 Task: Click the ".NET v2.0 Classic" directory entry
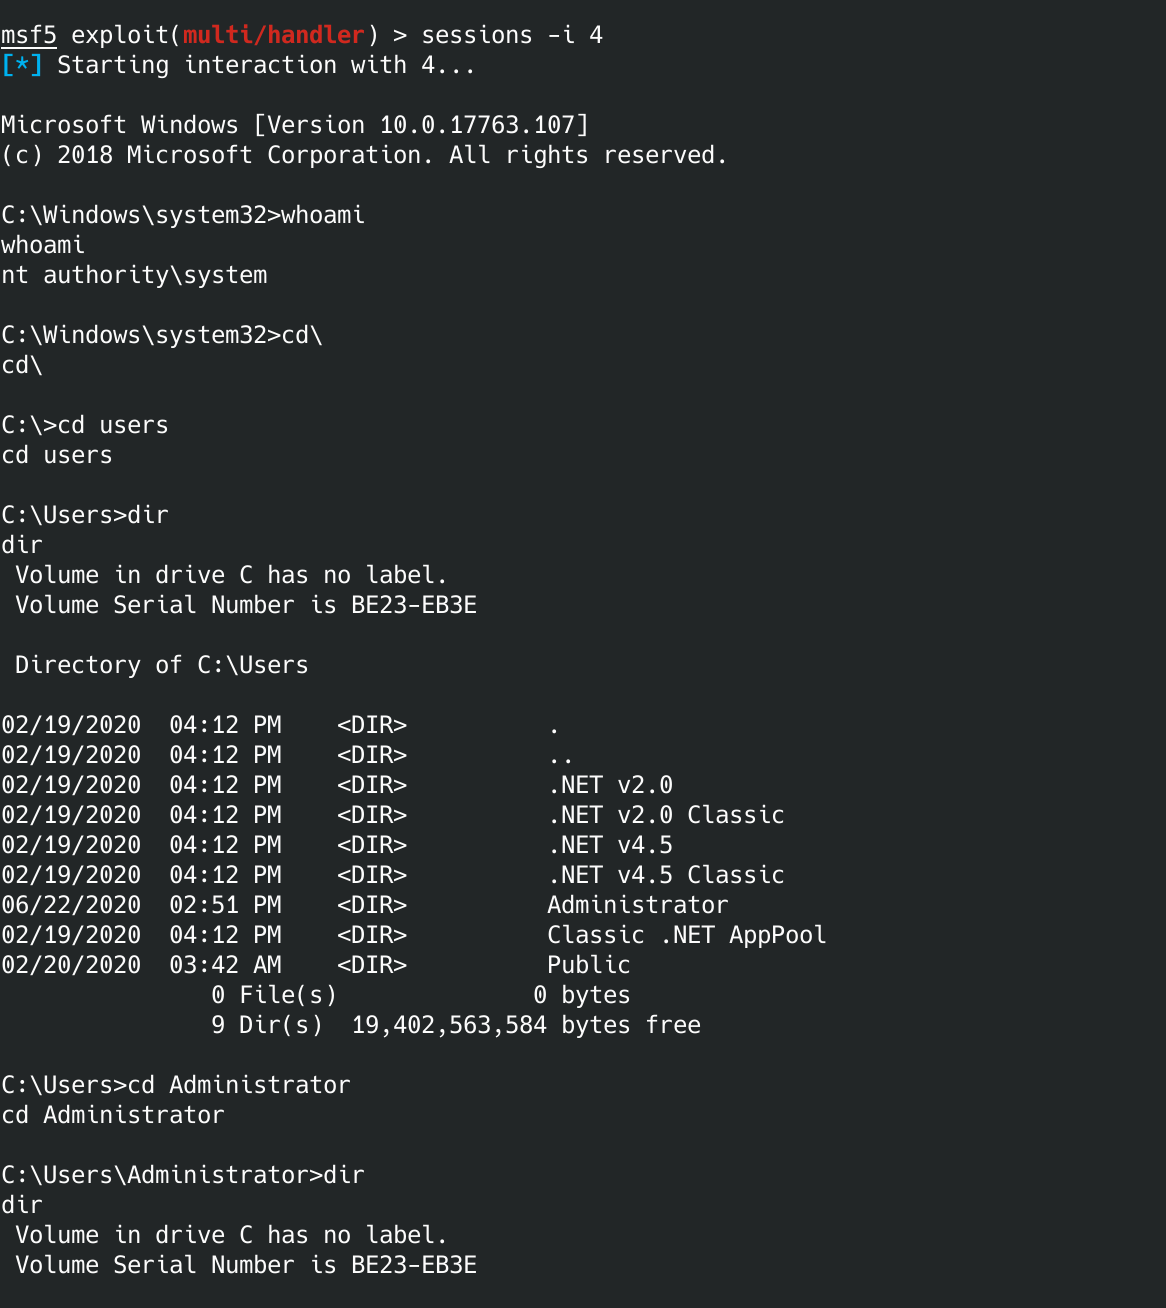[x=666, y=815]
